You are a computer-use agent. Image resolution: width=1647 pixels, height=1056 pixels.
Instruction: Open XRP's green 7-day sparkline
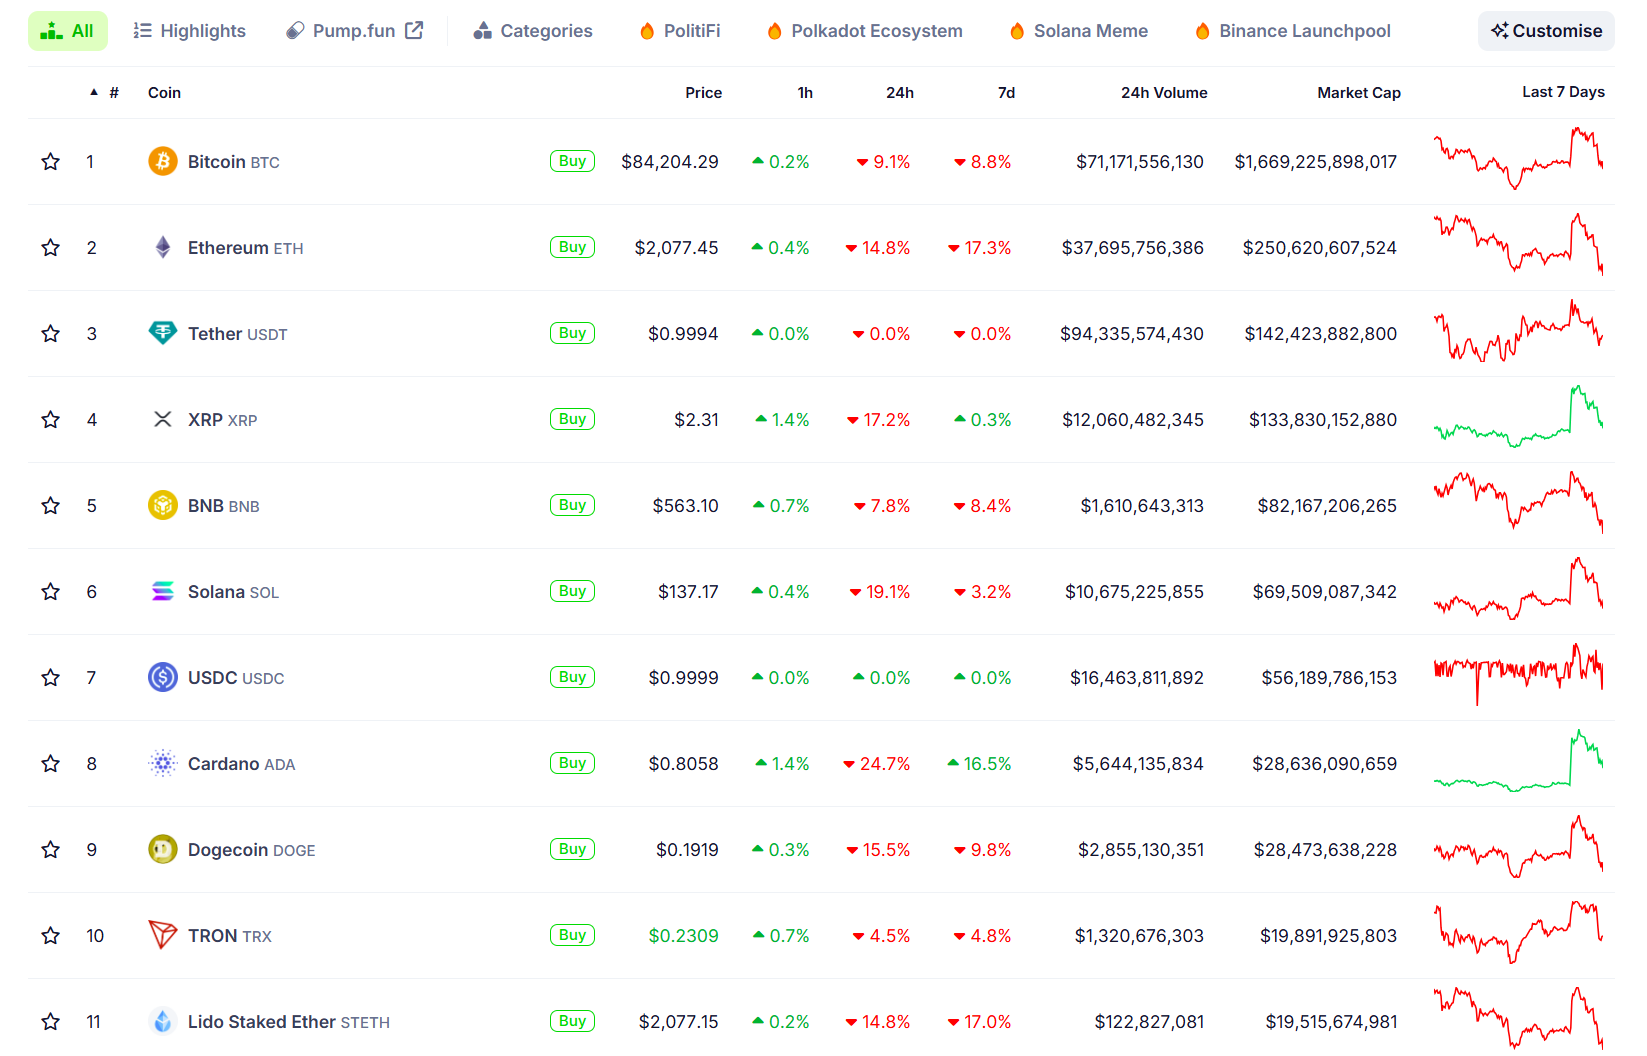tap(1518, 416)
